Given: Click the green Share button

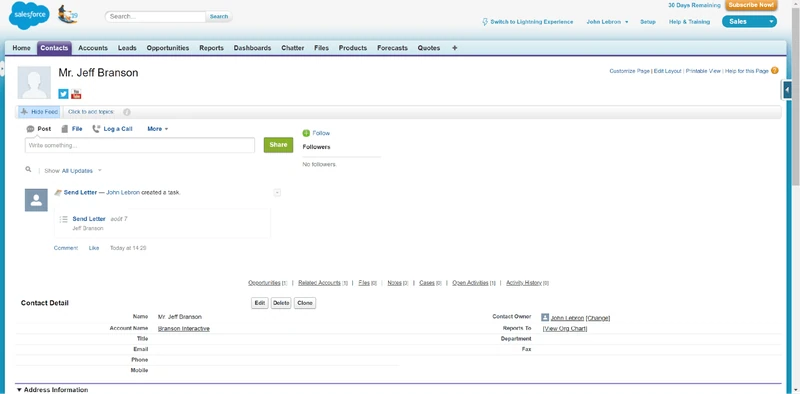Looking at the screenshot, I should (278, 145).
